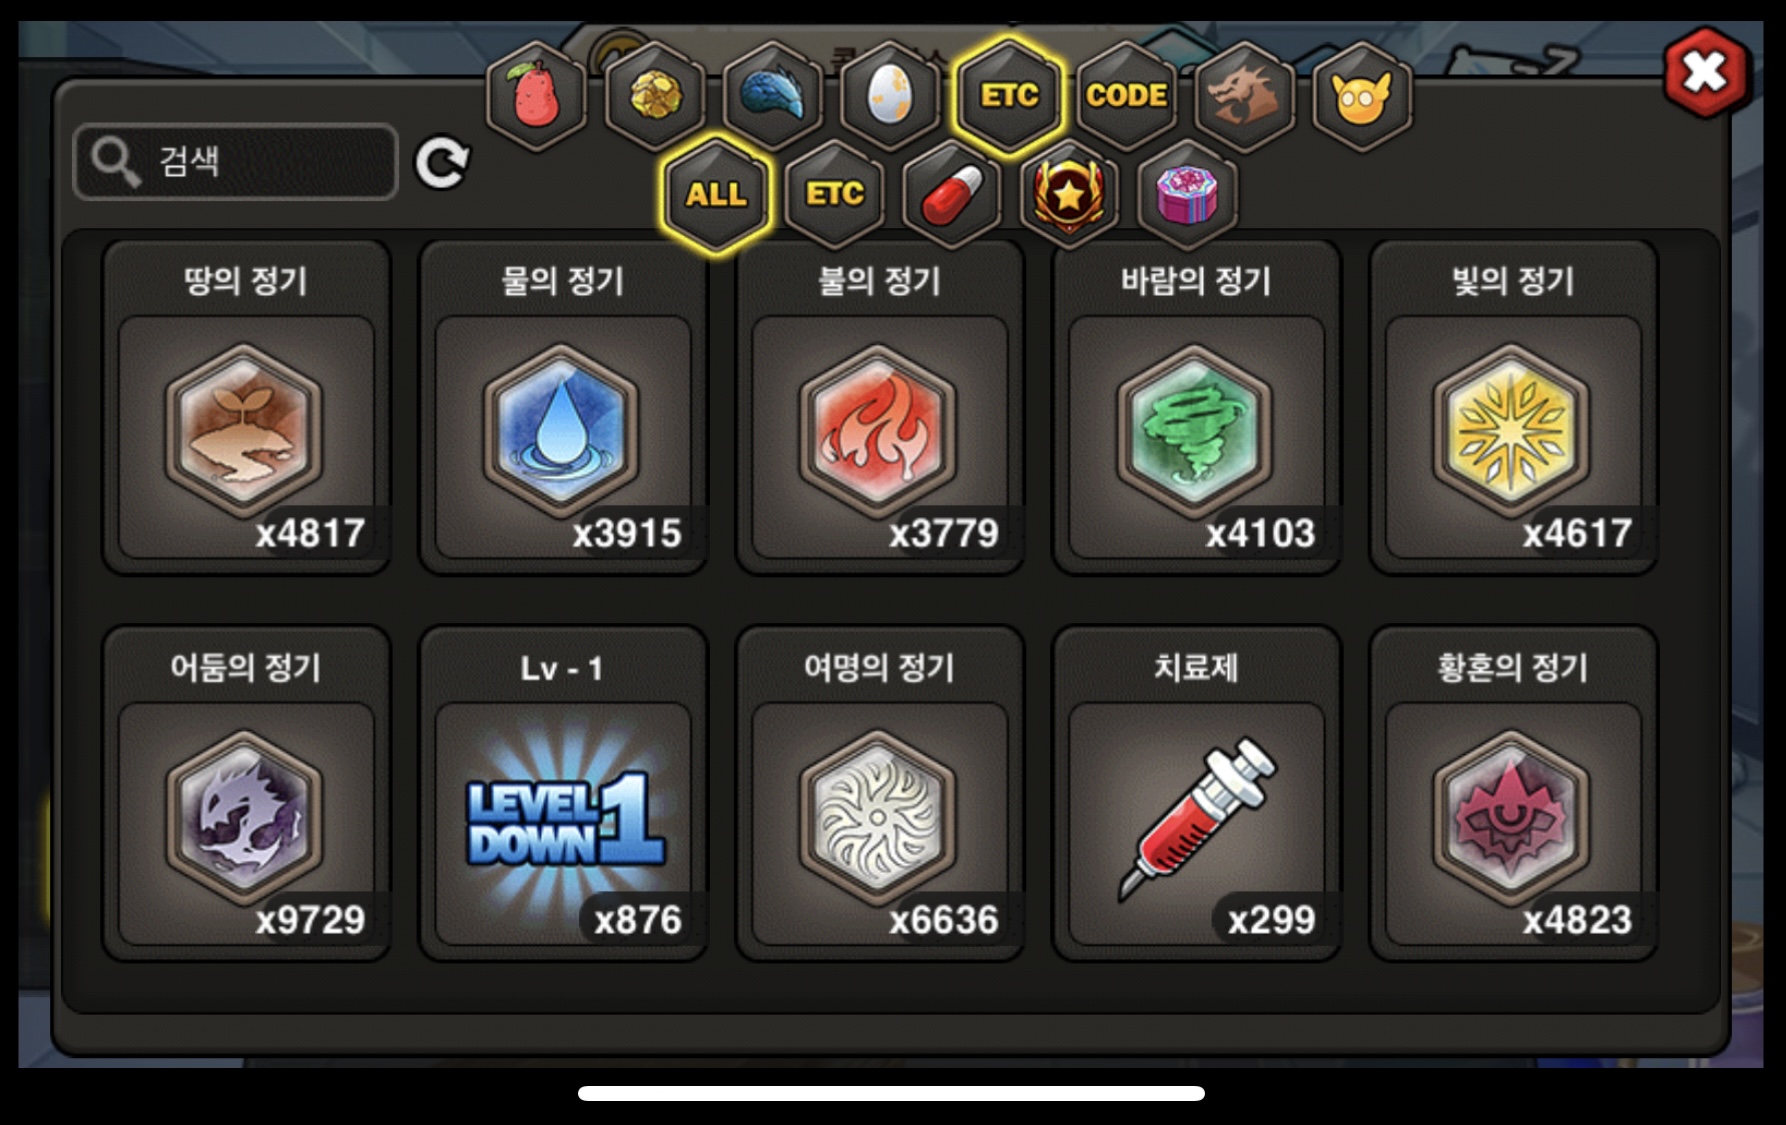The height and width of the screenshot is (1125, 1786).
Task: Close the inventory with red X
Action: (x=1706, y=72)
